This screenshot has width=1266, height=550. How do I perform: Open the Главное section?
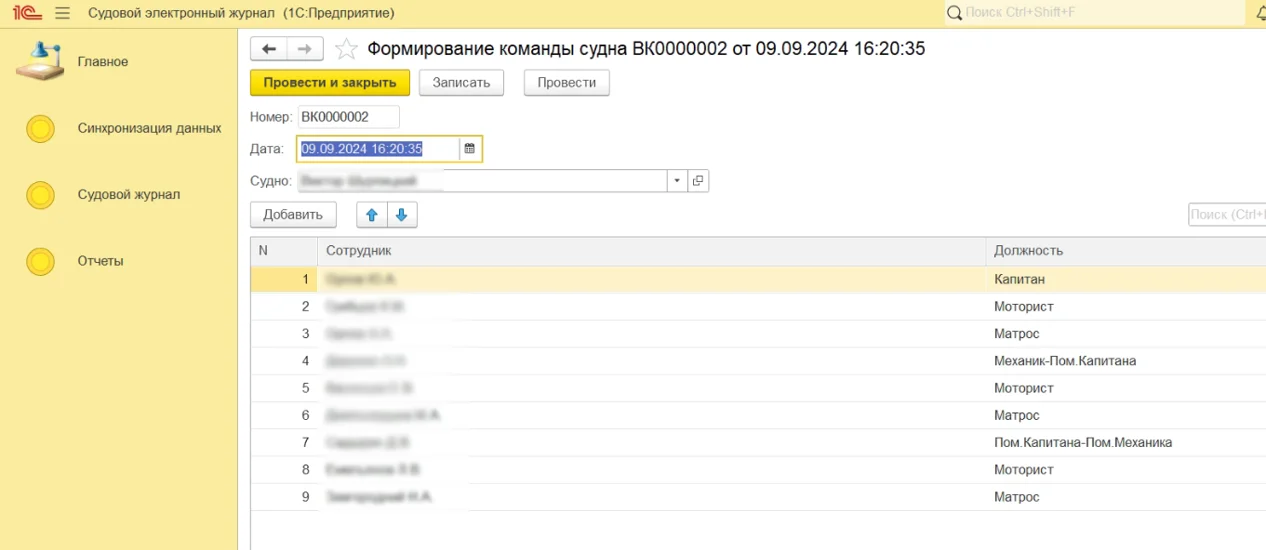click(x=102, y=62)
